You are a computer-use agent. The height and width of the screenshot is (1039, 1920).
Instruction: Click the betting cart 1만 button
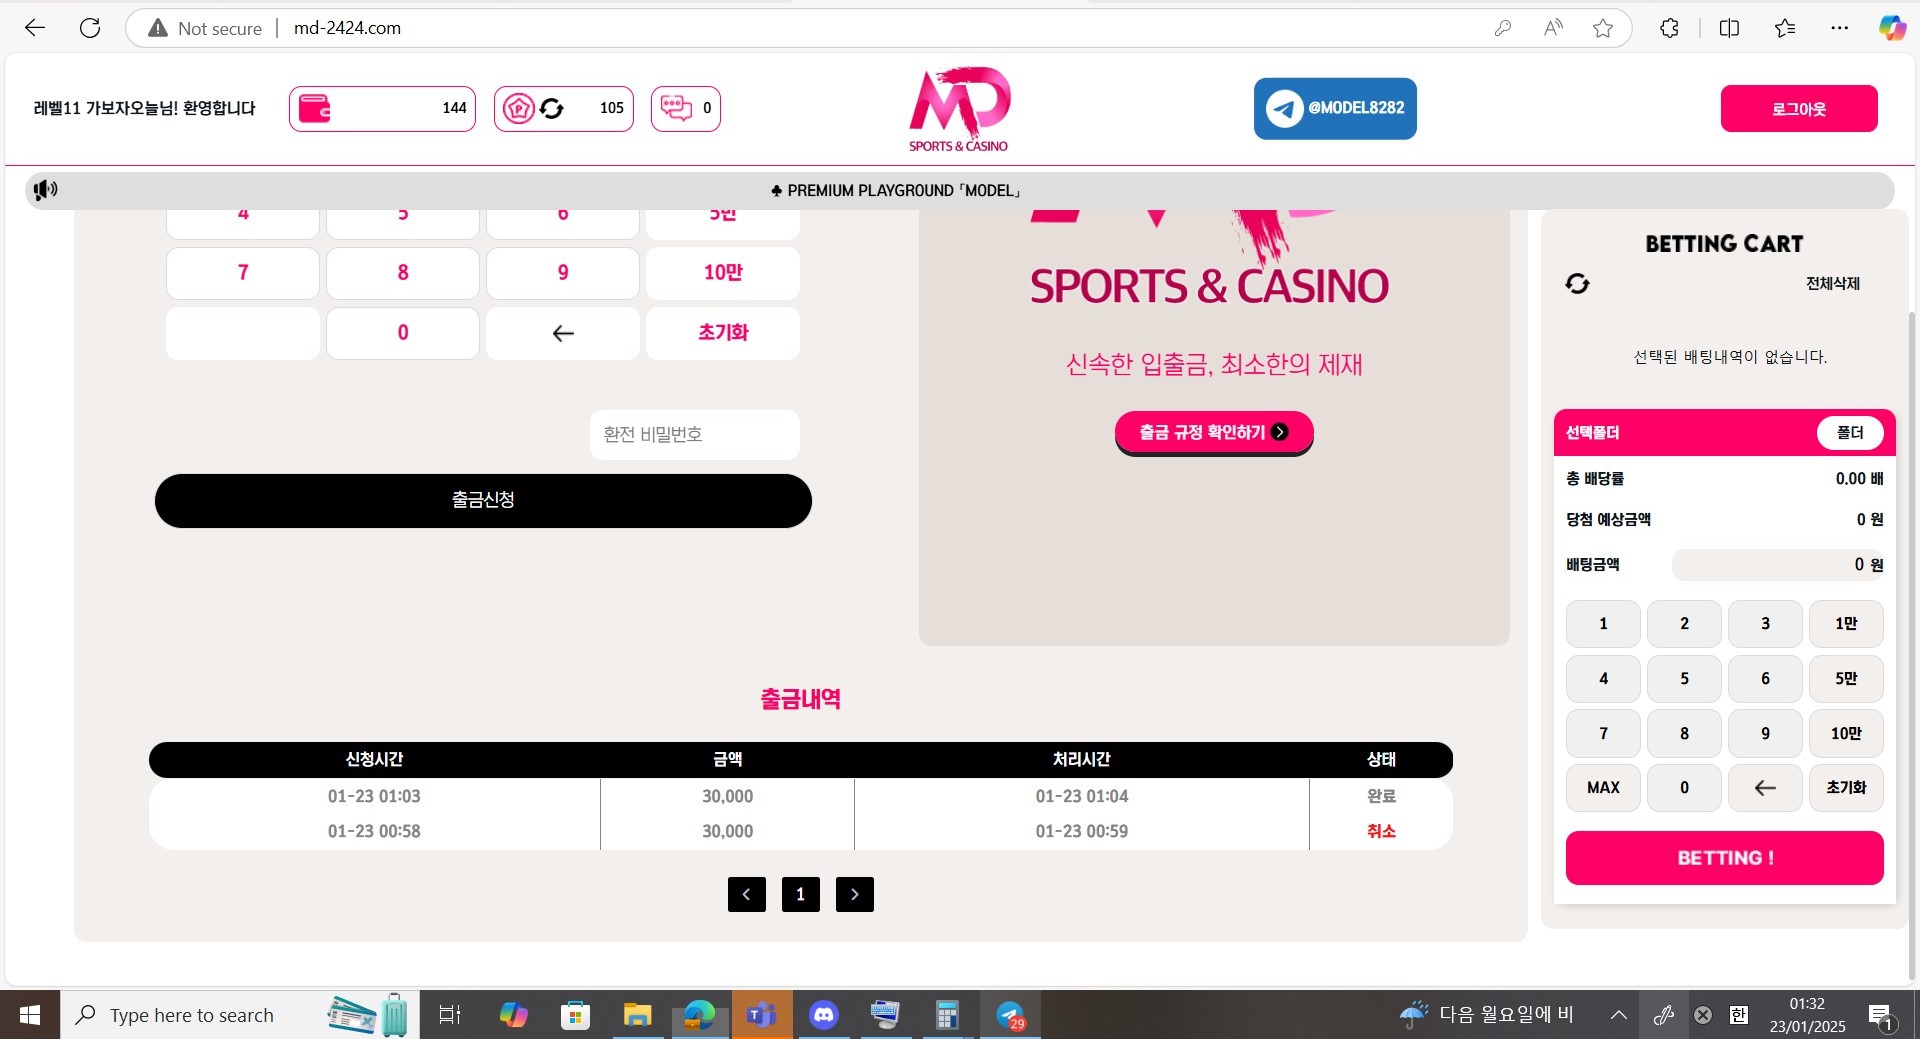pyautogui.click(x=1846, y=624)
